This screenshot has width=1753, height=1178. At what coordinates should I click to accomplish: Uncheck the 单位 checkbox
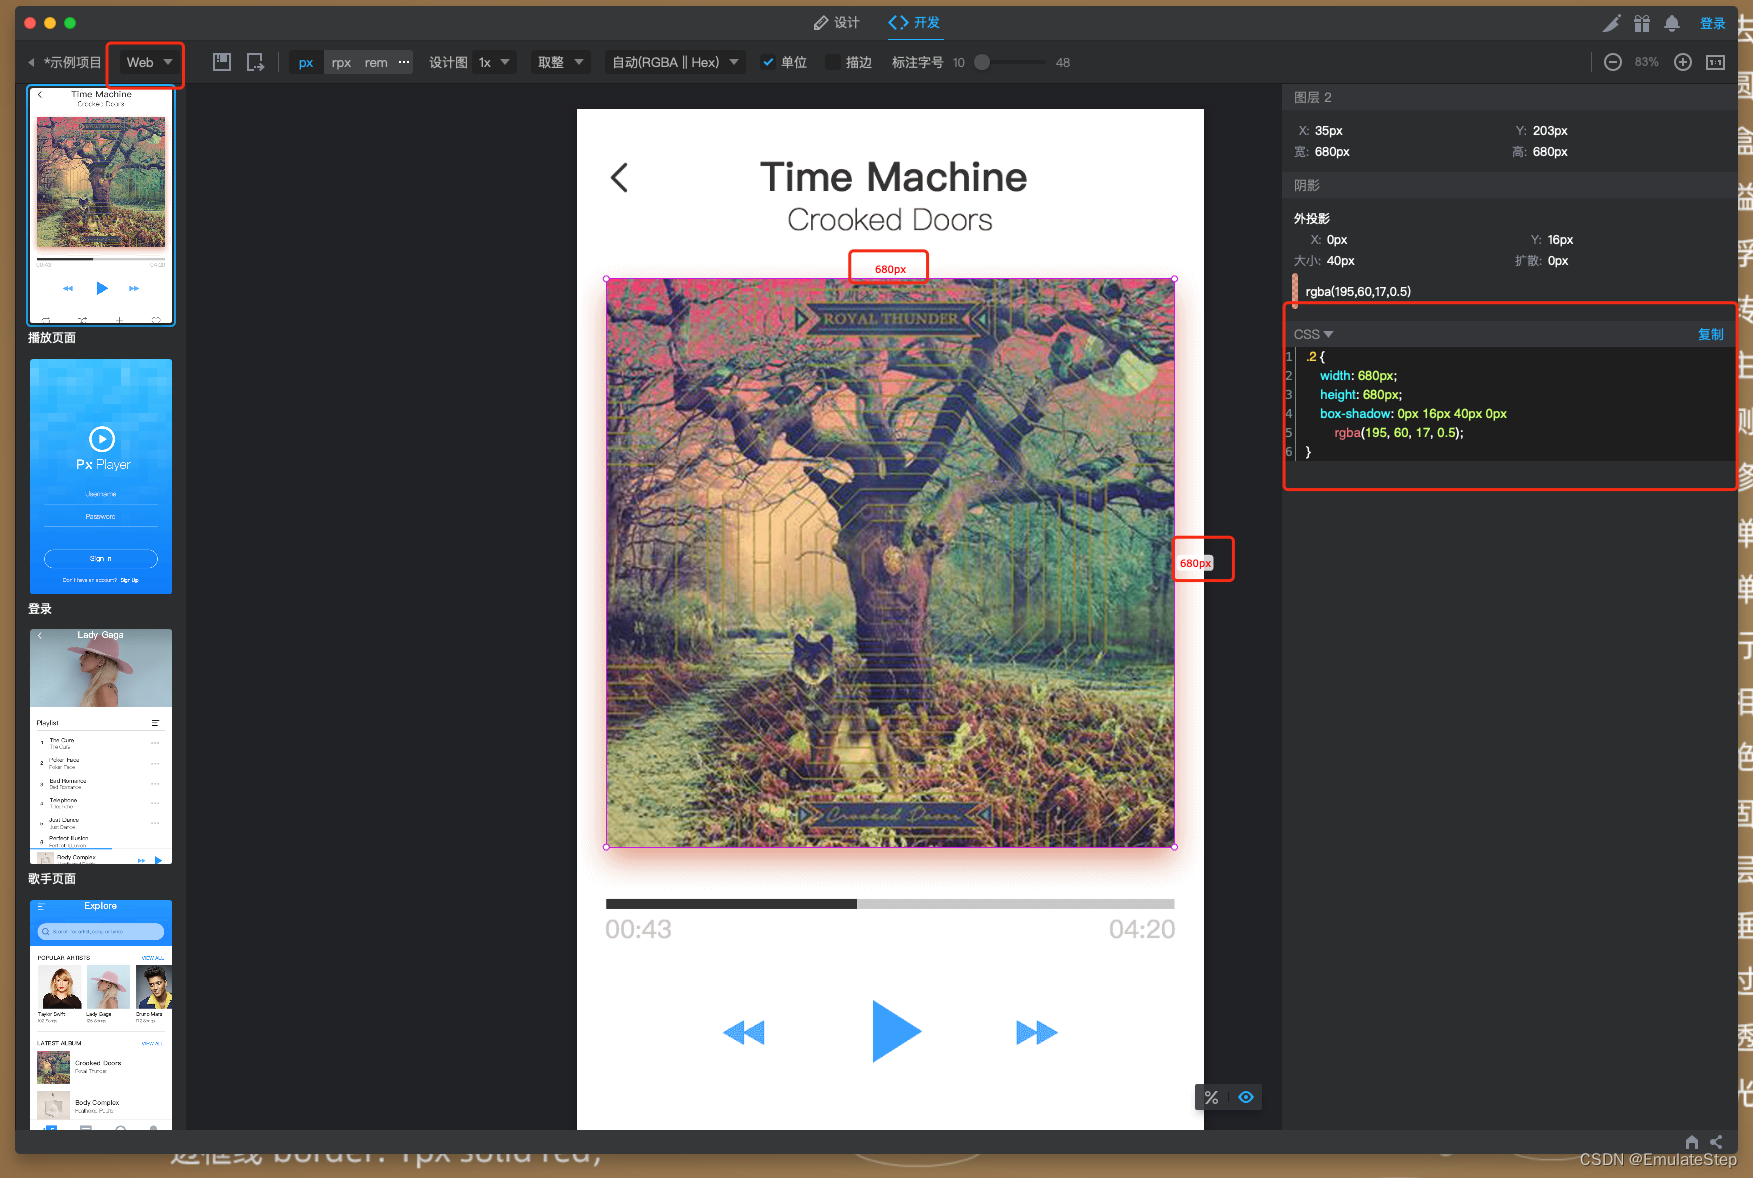click(768, 62)
